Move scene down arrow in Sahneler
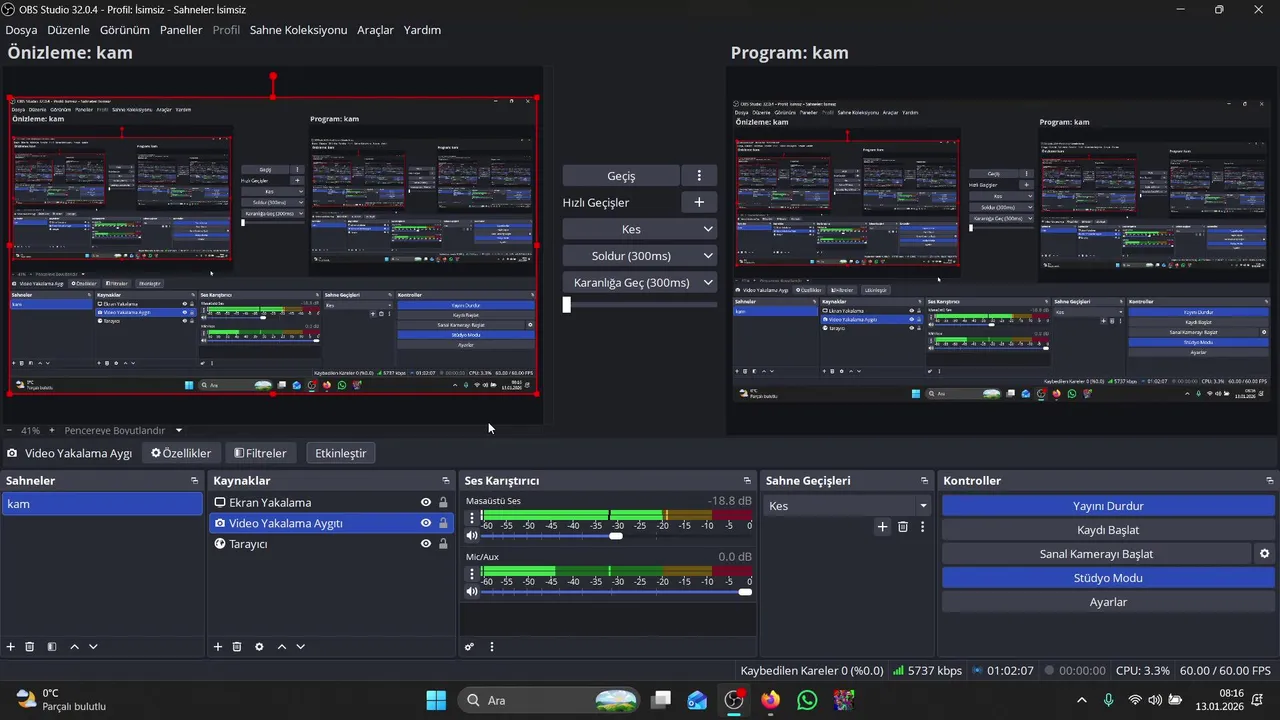1280x720 pixels. point(93,647)
